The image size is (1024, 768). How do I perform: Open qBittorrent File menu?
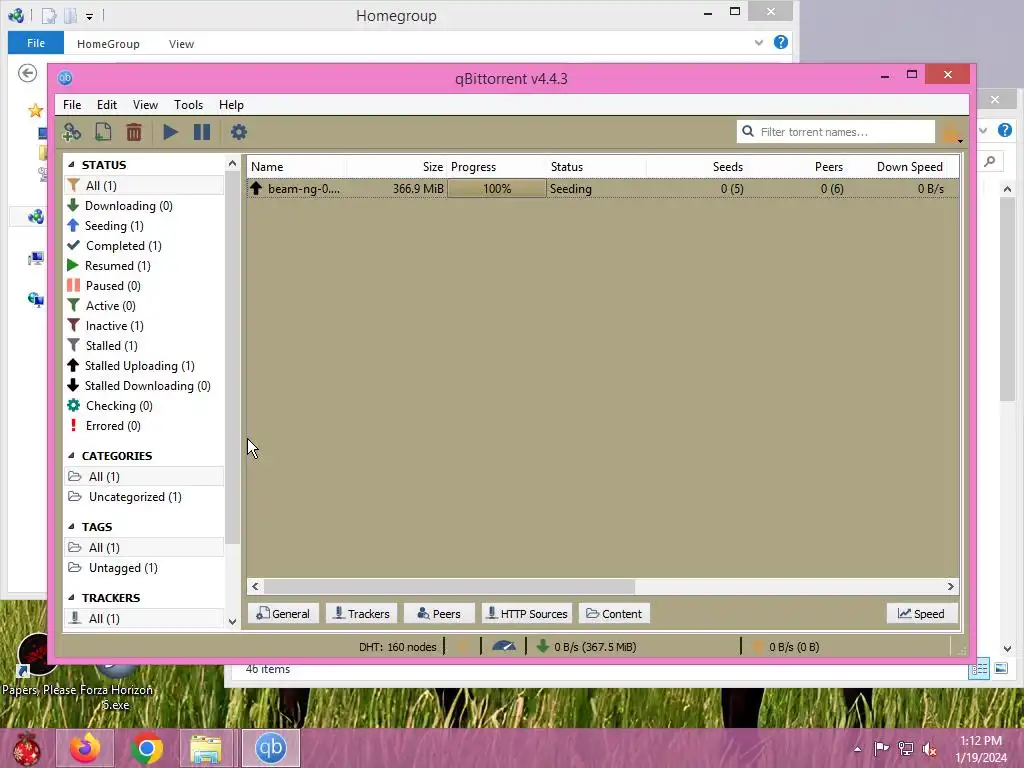(x=72, y=104)
